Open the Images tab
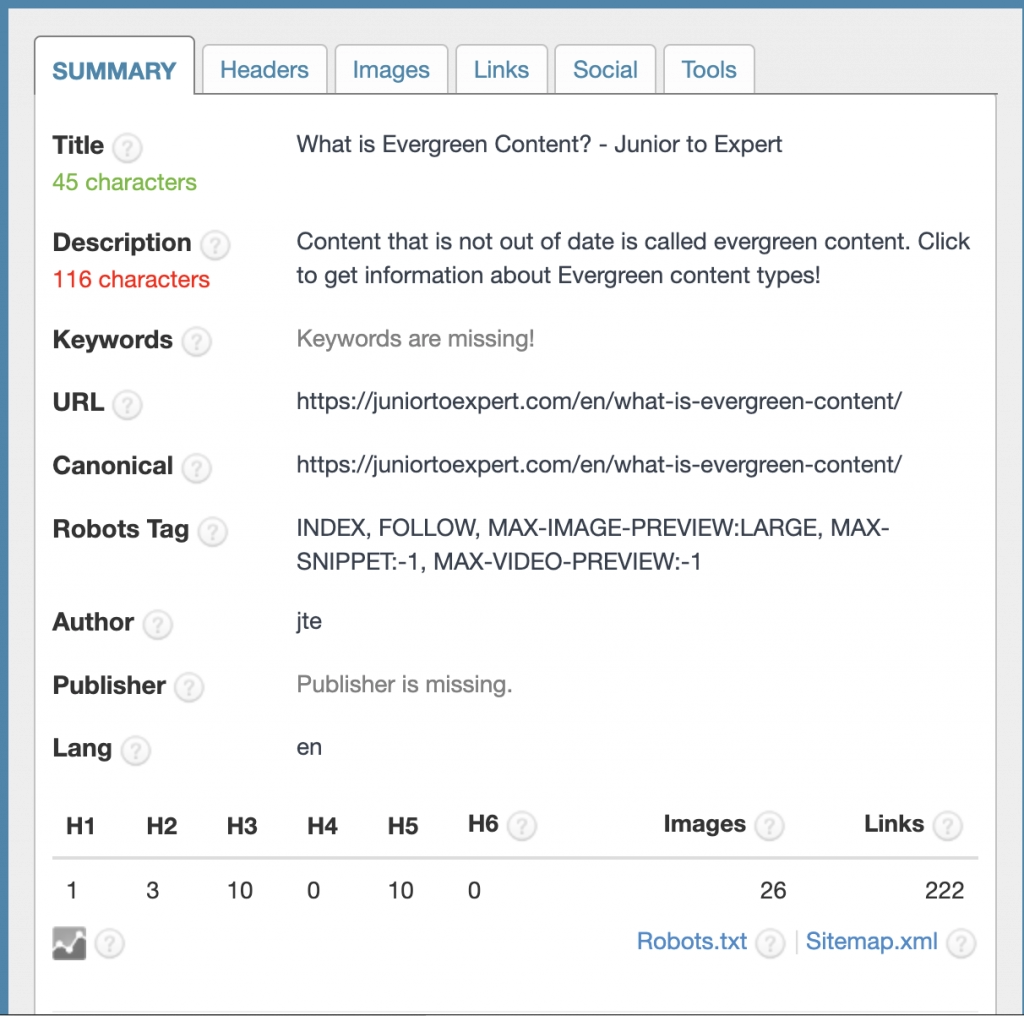The height and width of the screenshot is (1016, 1024). (391, 69)
